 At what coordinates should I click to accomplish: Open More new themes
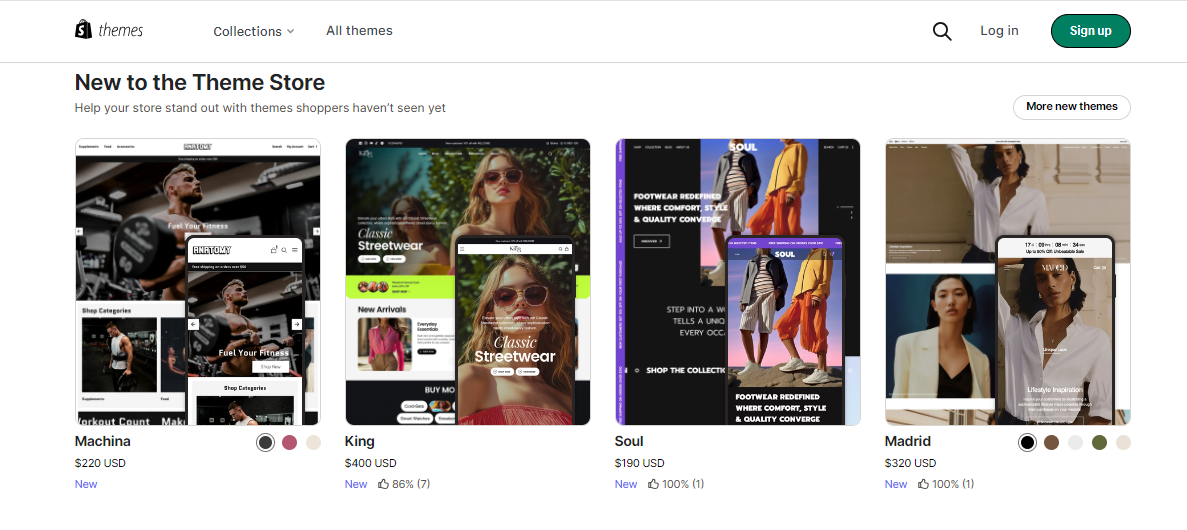[1071, 107]
